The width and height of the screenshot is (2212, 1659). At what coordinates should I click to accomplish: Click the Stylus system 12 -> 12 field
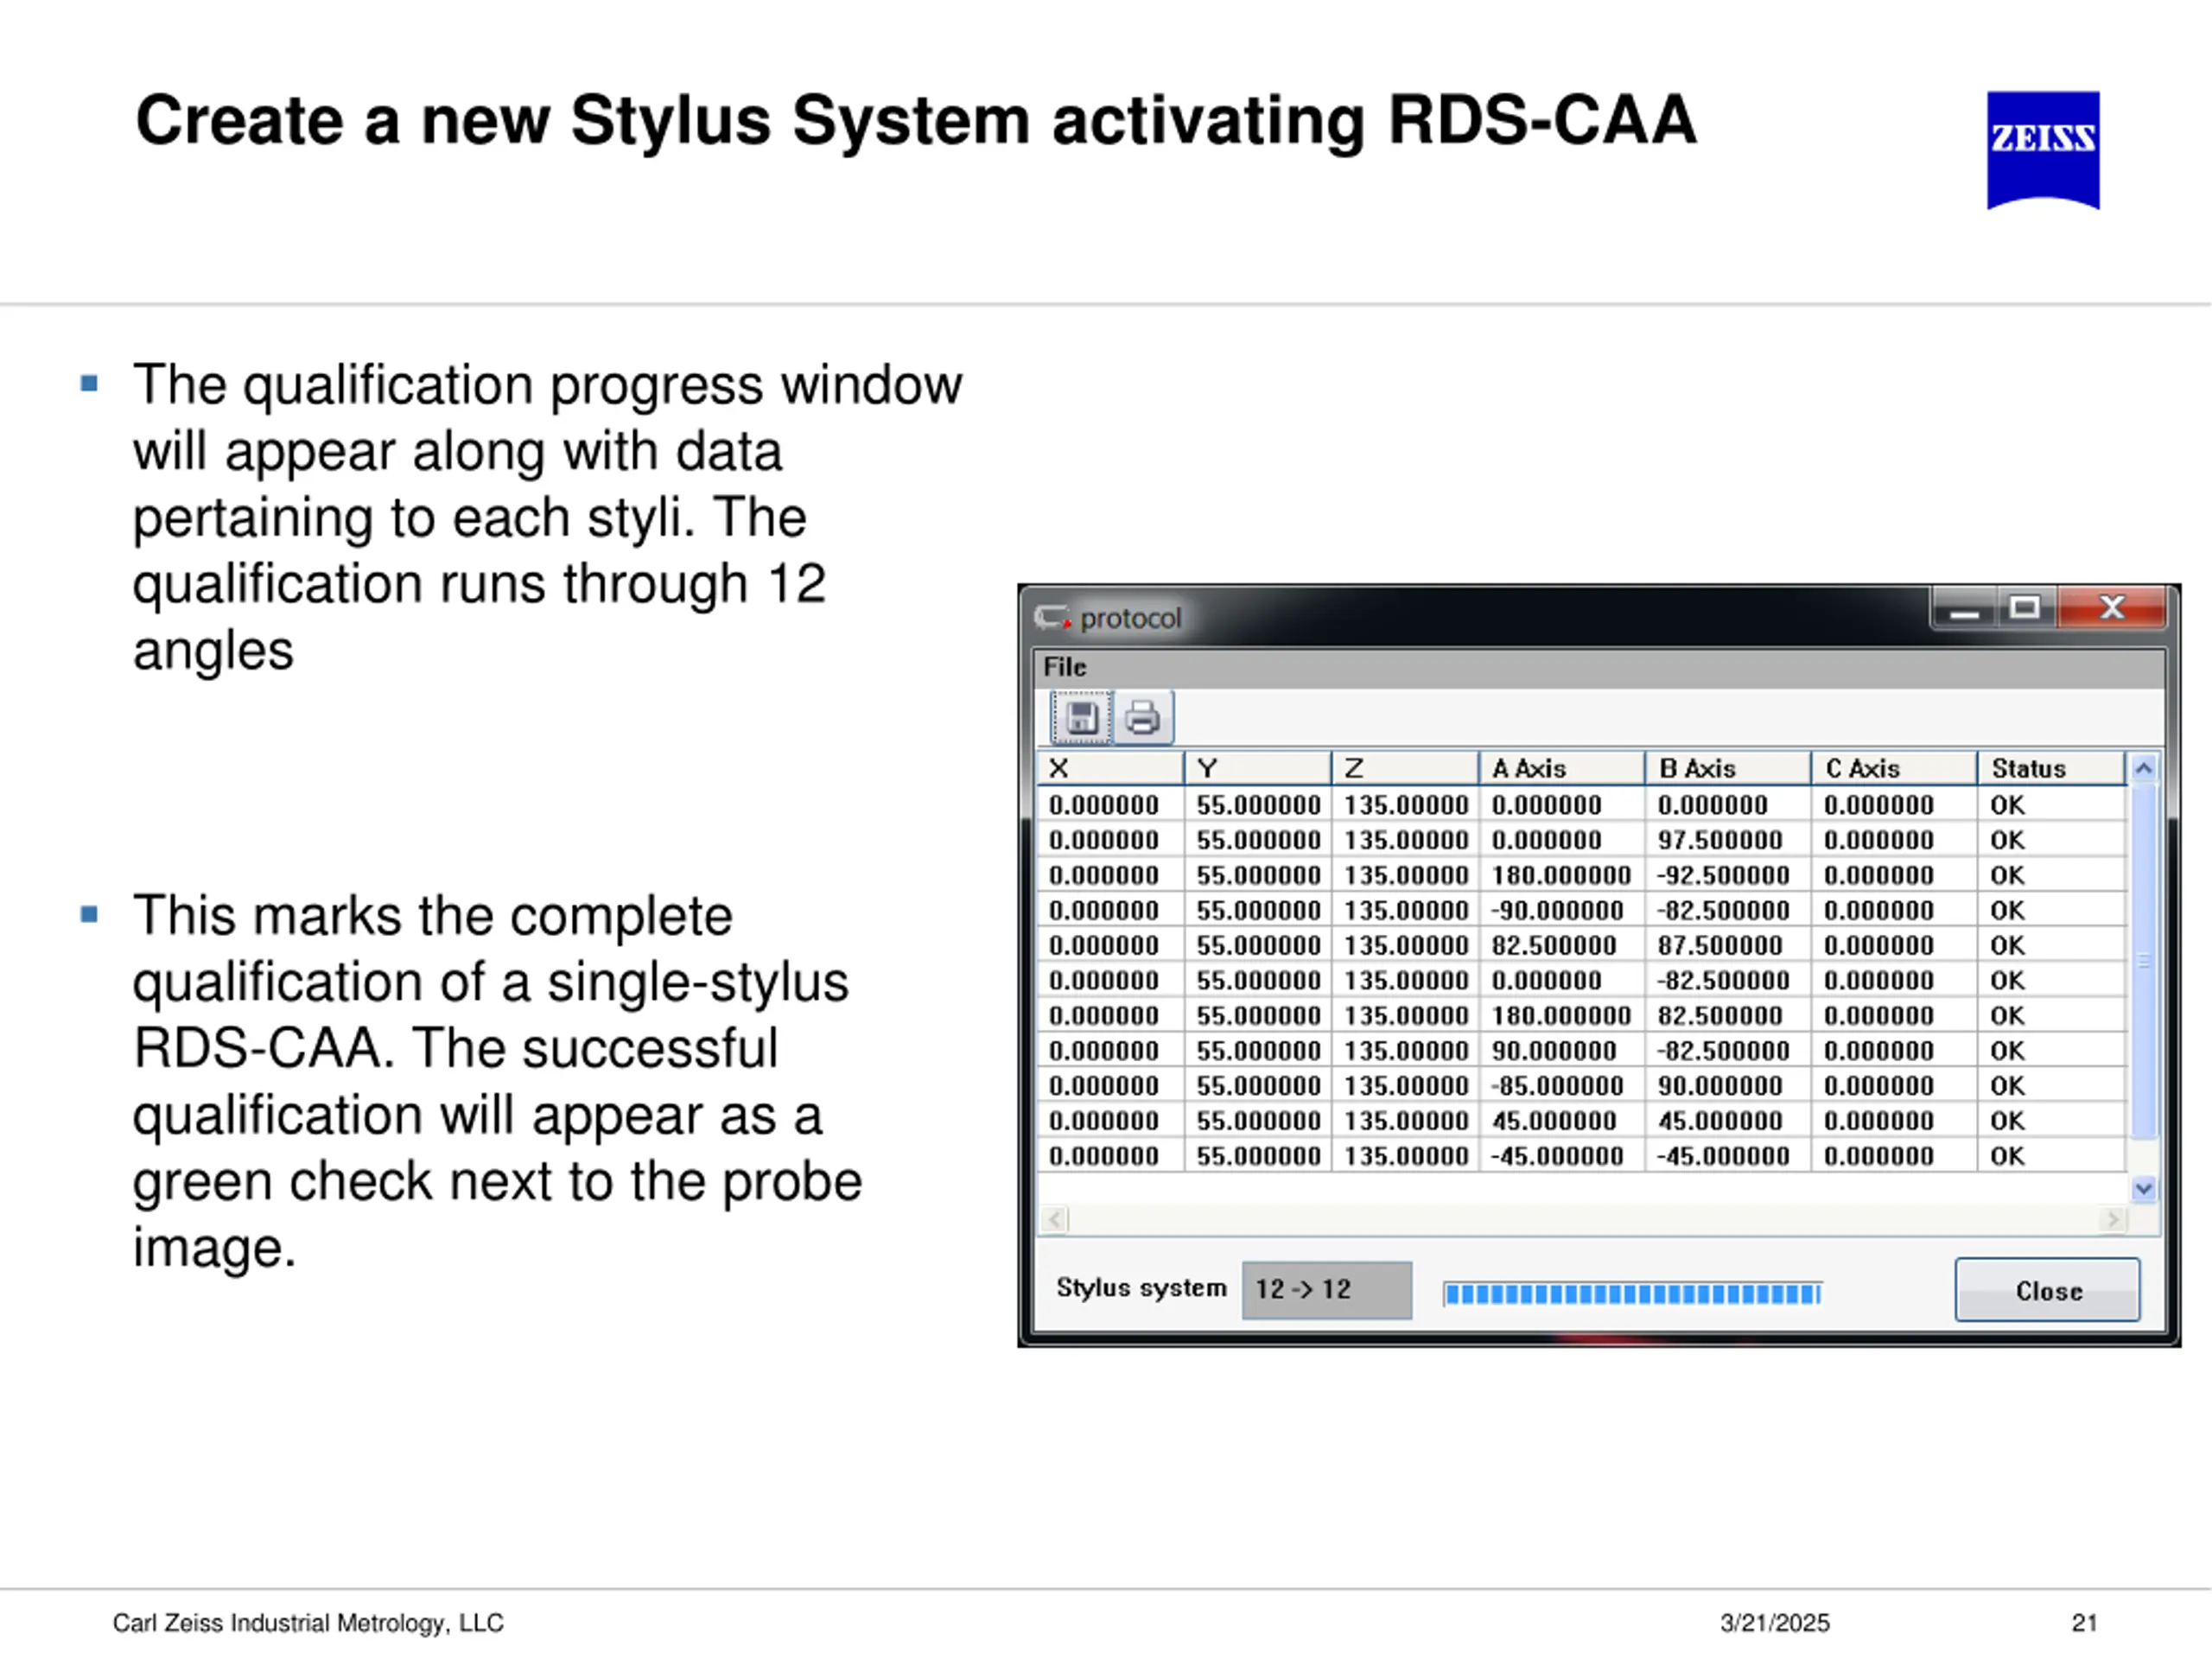[x=1326, y=1290]
